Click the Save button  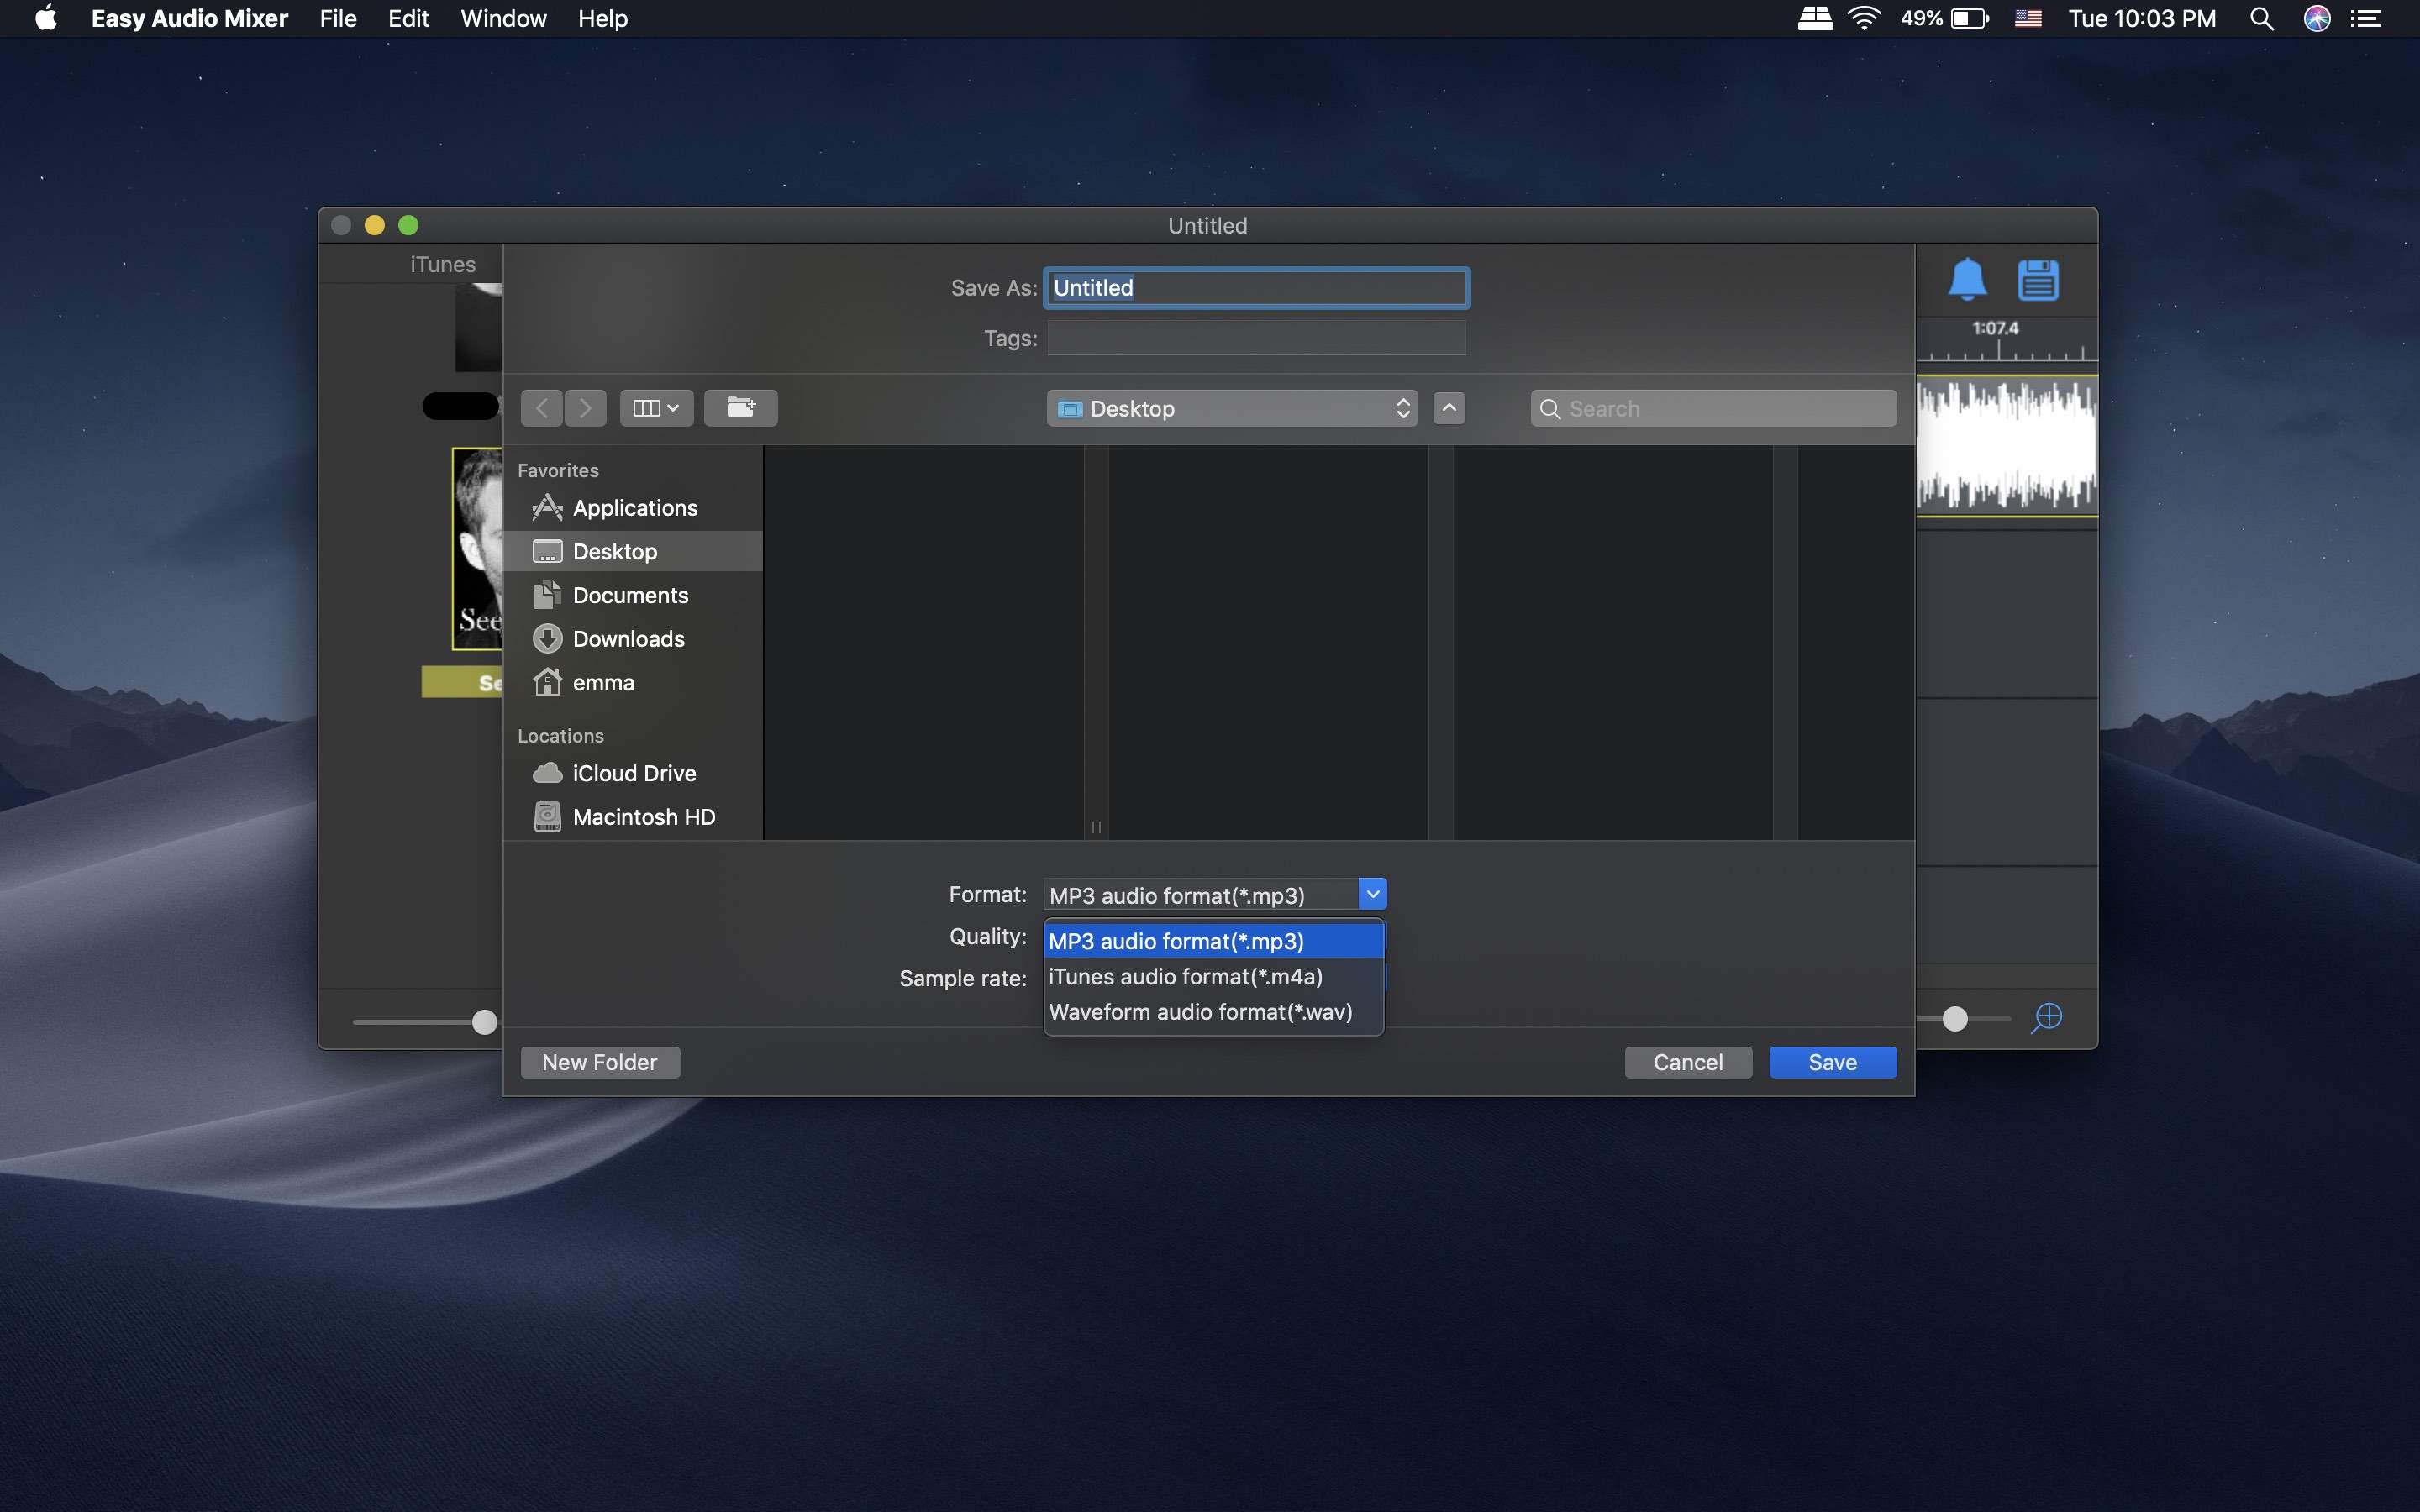click(x=1832, y=1062)
